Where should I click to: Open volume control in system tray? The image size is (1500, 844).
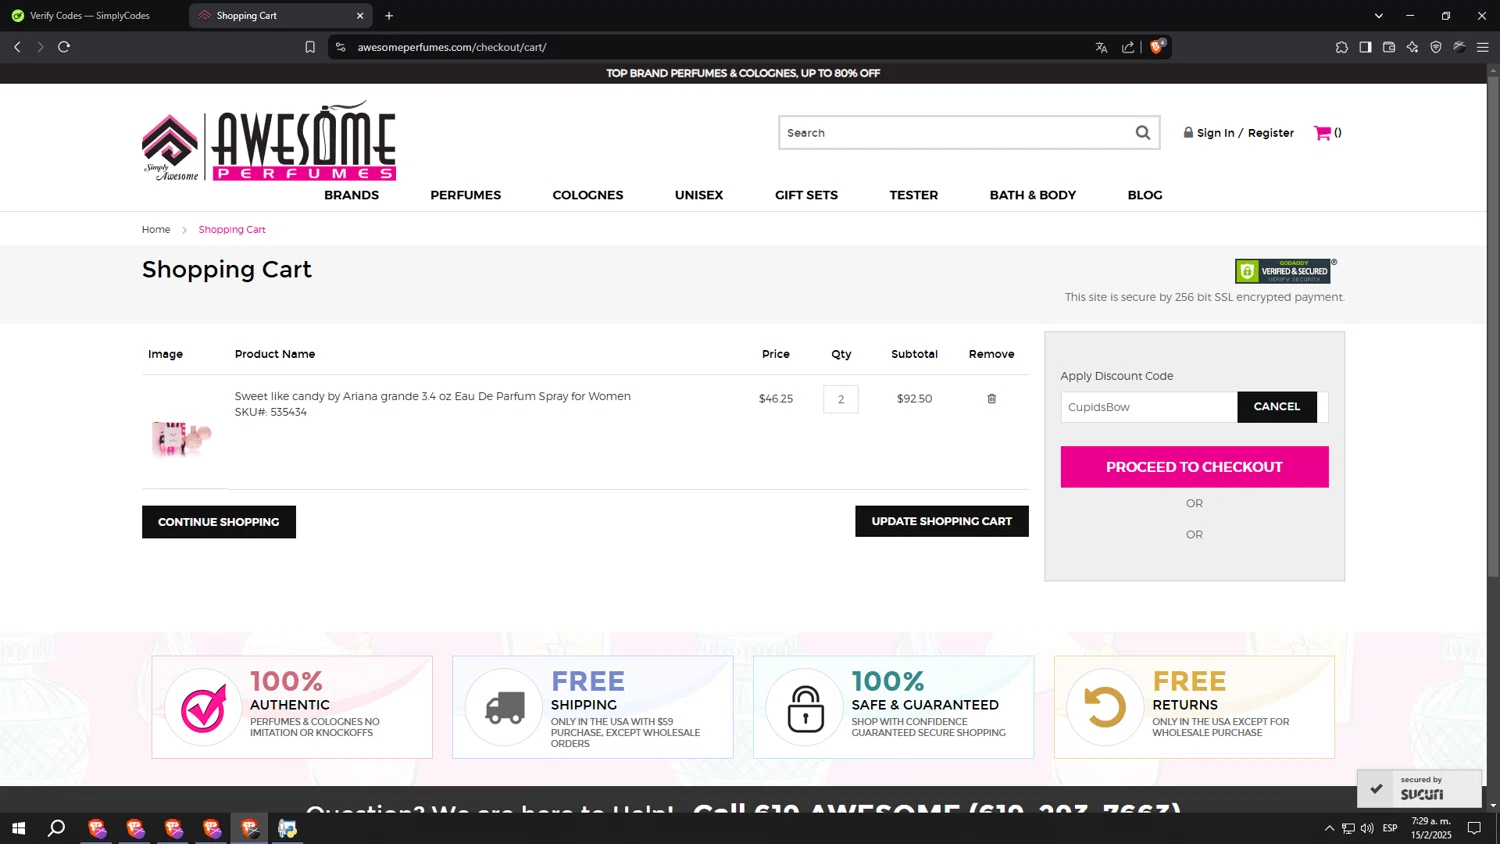point(1367,828)
